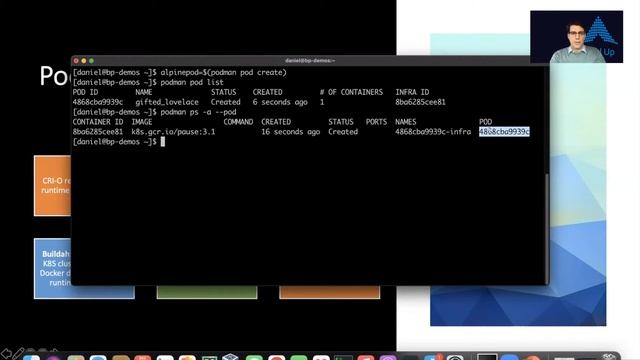Minimize the terminal using the yellow button

(x=84, y=61)
